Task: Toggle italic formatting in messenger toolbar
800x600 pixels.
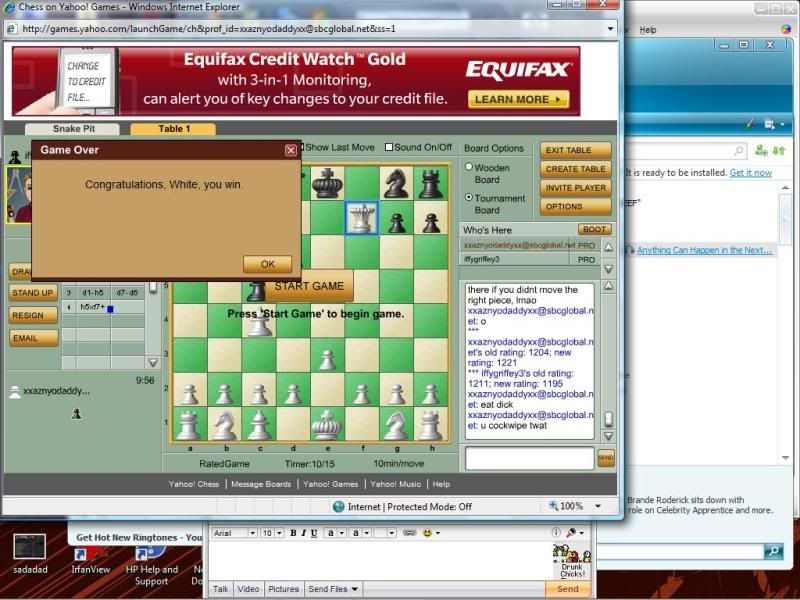Action: tap(304, 533)
